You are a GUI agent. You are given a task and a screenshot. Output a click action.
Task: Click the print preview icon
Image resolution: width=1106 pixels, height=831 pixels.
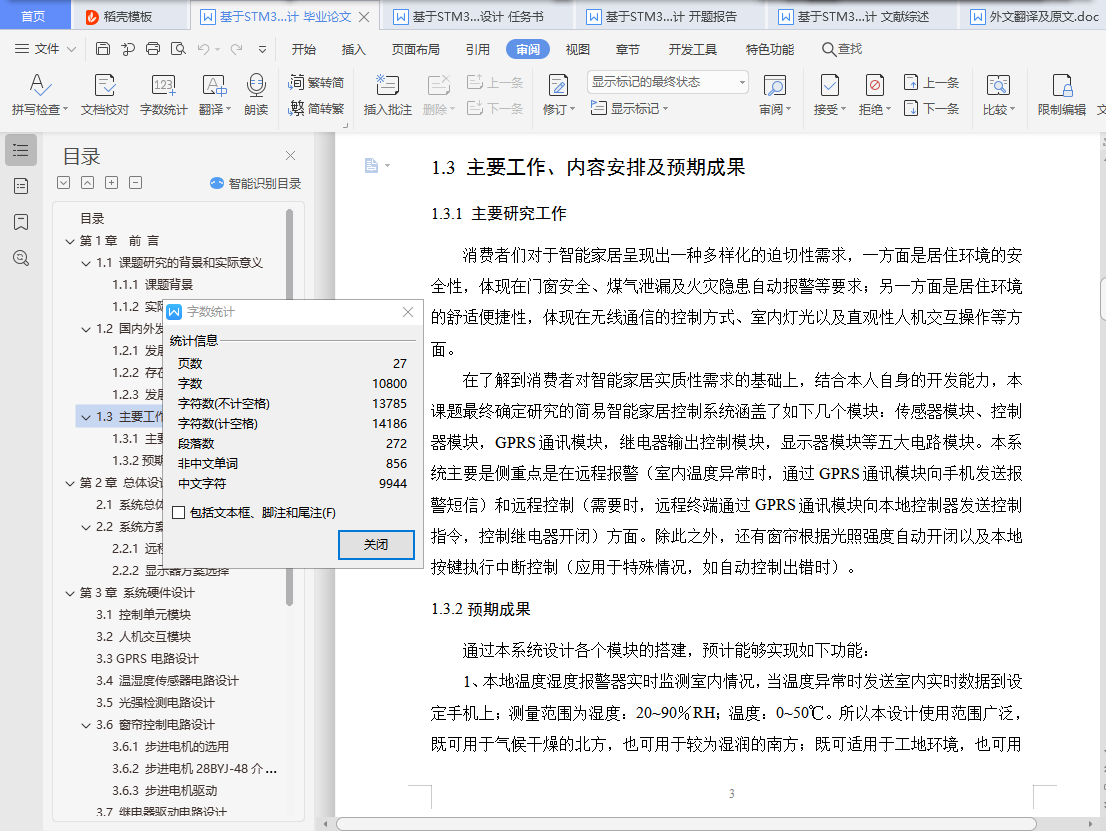(178, 49)
